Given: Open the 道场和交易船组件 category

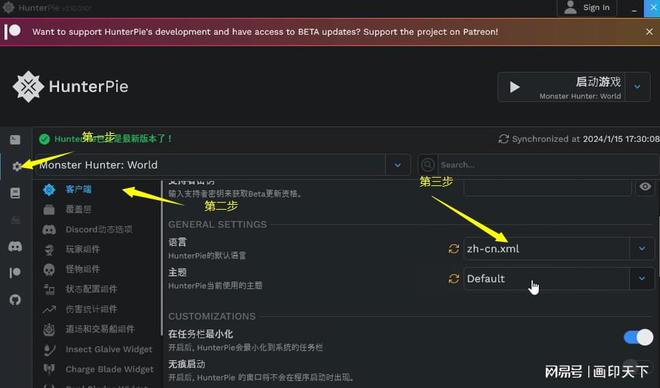Looking at the screenshot, I should [99, 329].
